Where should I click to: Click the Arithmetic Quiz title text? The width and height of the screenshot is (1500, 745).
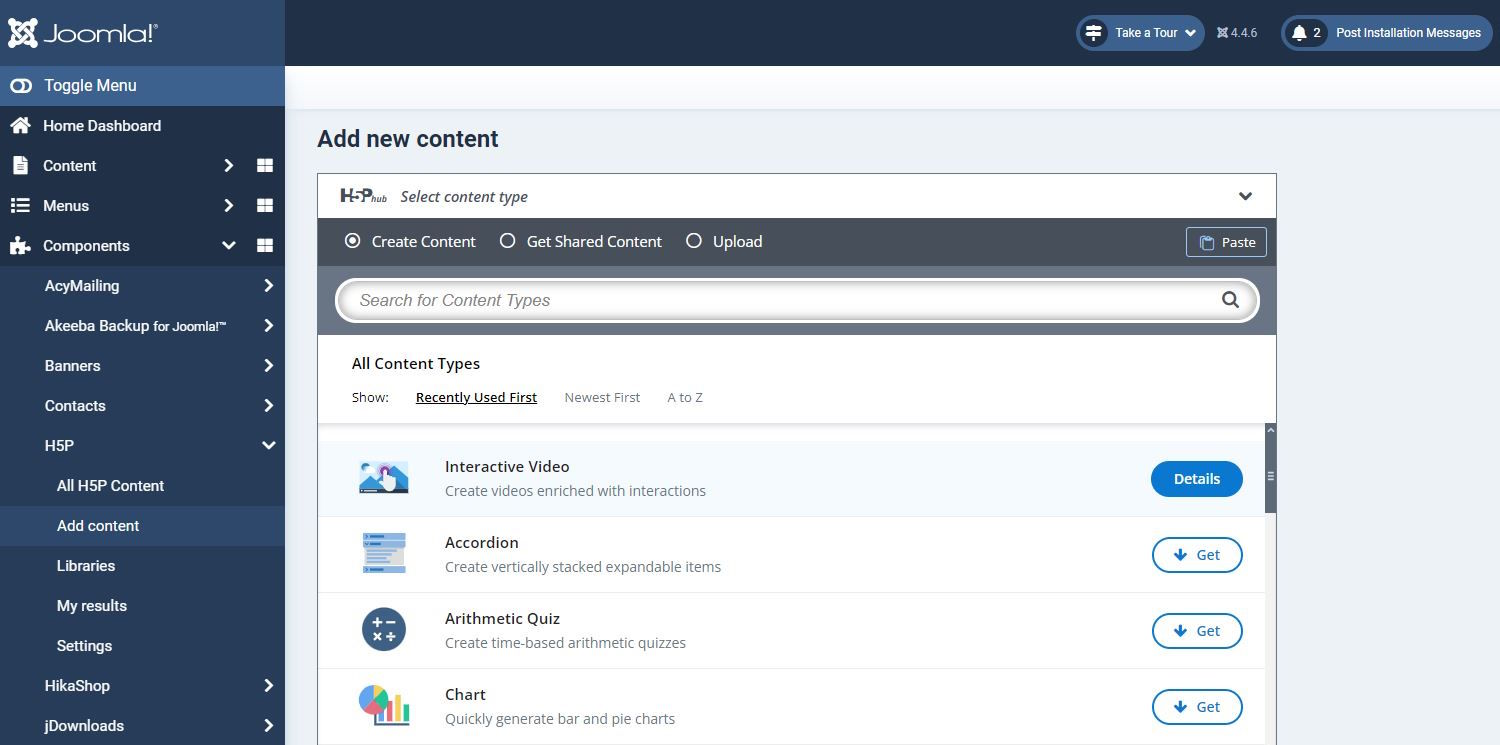[502, 618]
